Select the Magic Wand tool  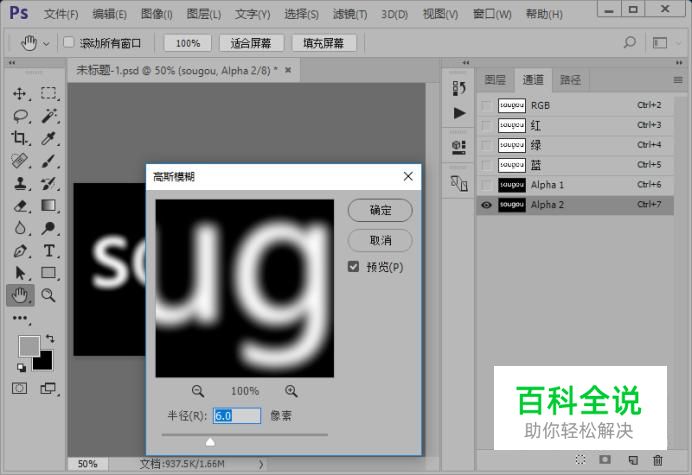[x=49, y=116]
